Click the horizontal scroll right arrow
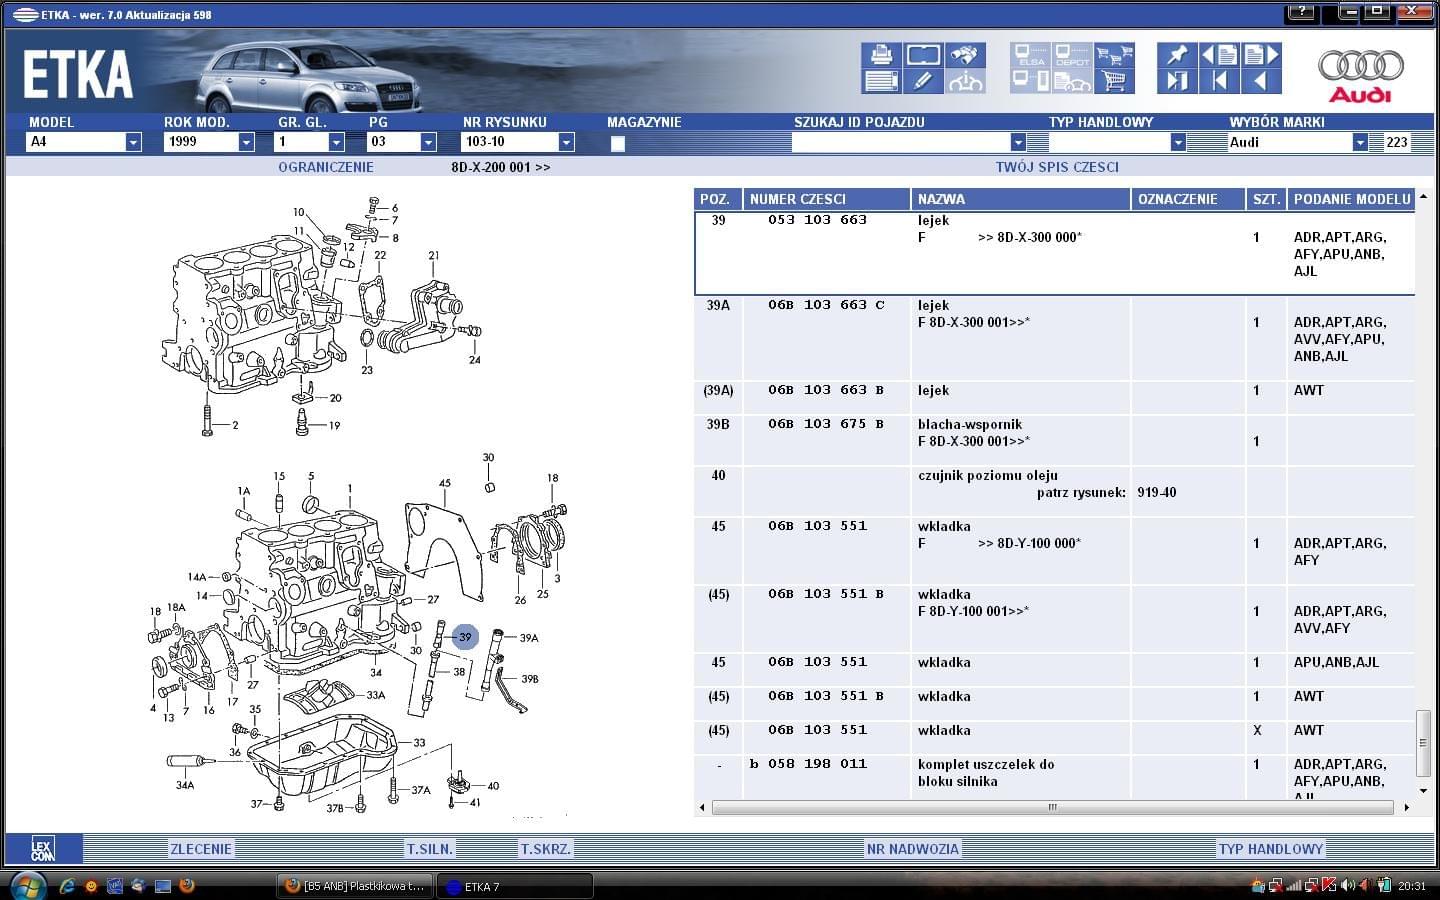 pyautogui.click(x=1406, y=807)
